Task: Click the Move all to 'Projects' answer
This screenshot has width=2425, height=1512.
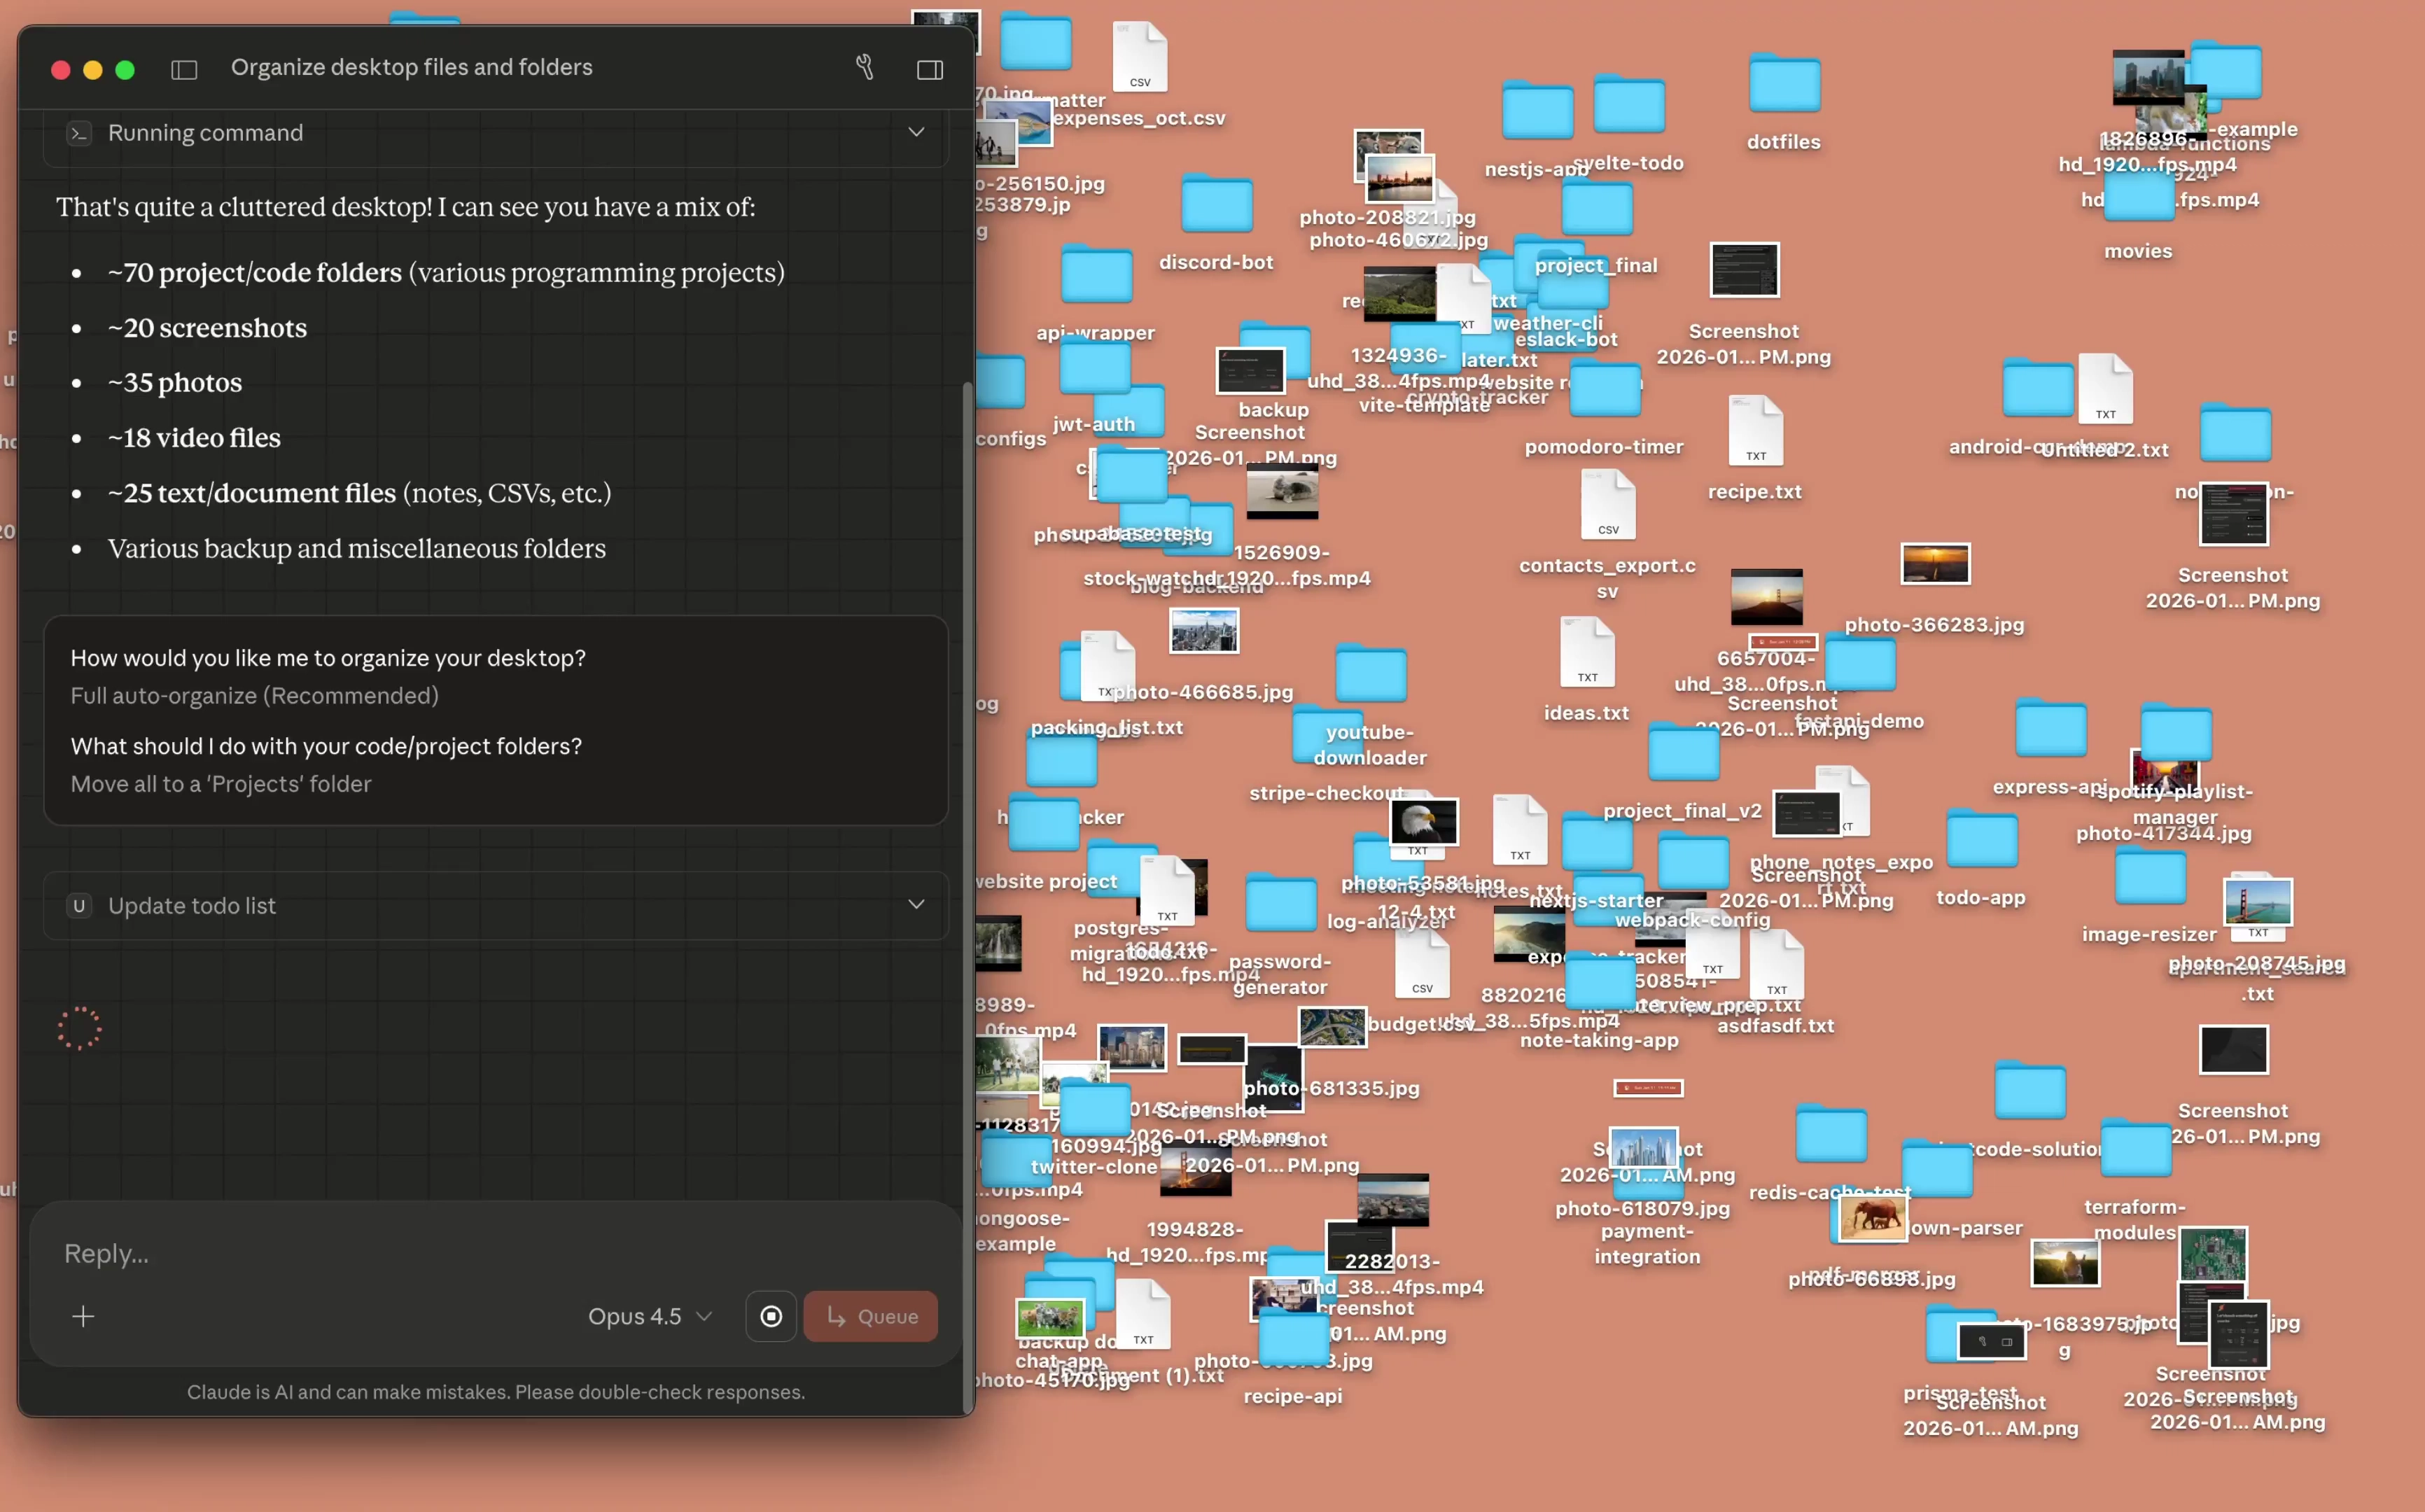Action: 220,783
